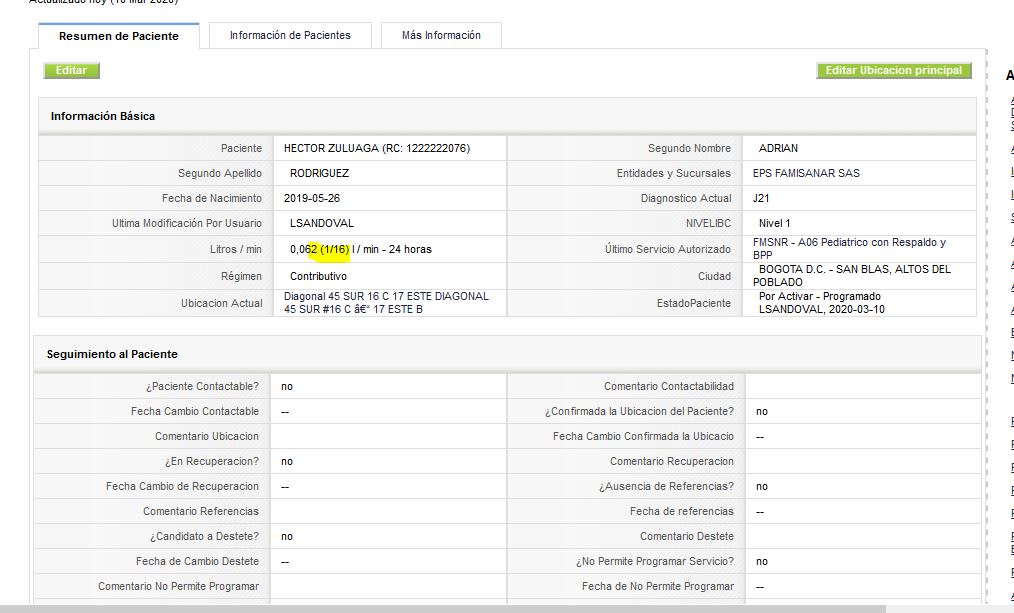This screenshot has width=1014, height=613.
Task: Select EPS FAMISANAR SAS entity value
Action: [x=806, y=173]
